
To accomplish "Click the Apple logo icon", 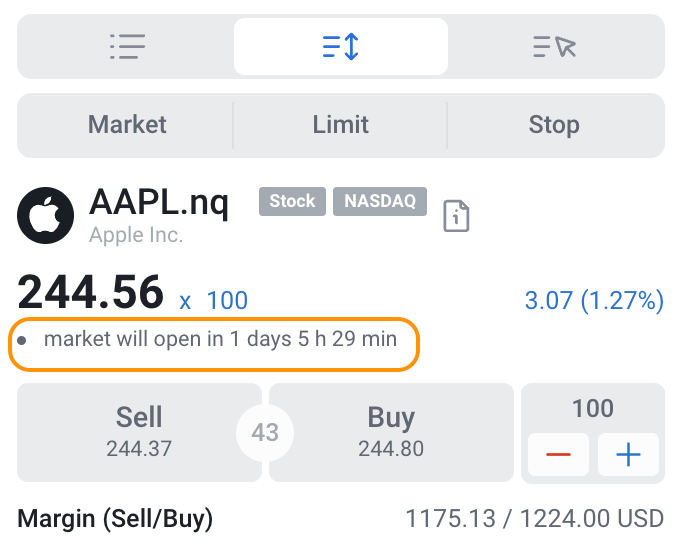I will 45,215.
